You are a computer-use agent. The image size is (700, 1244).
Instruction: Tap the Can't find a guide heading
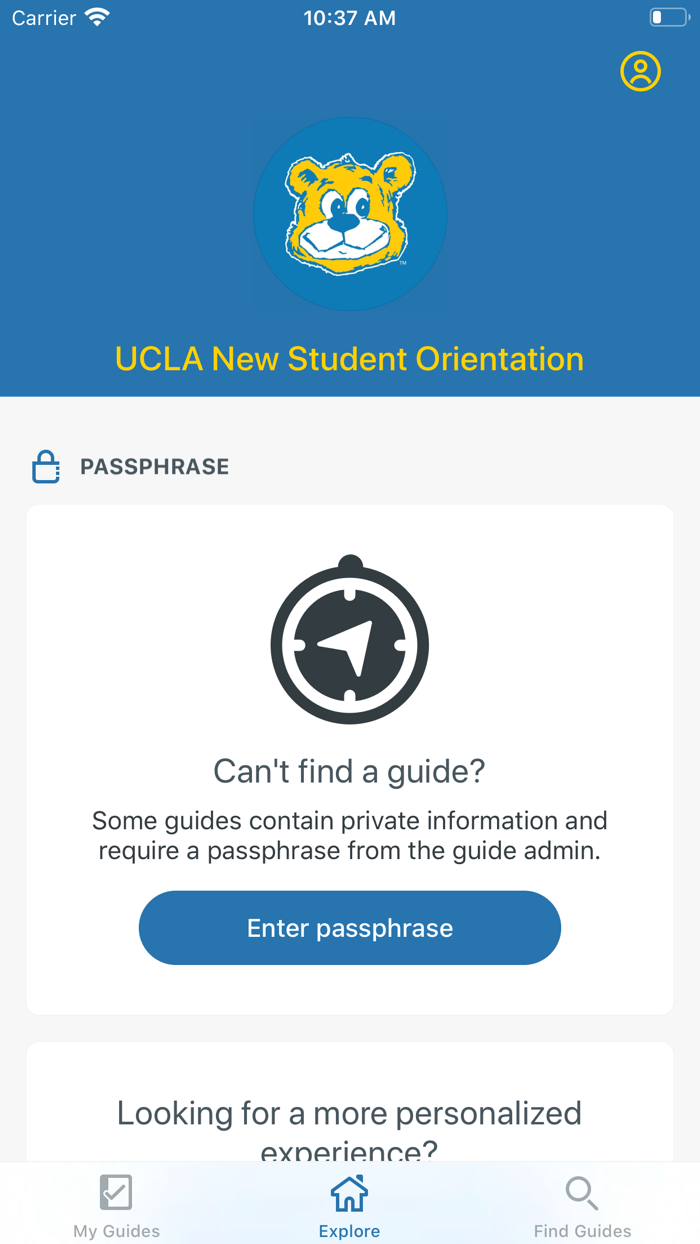point(349,771)
